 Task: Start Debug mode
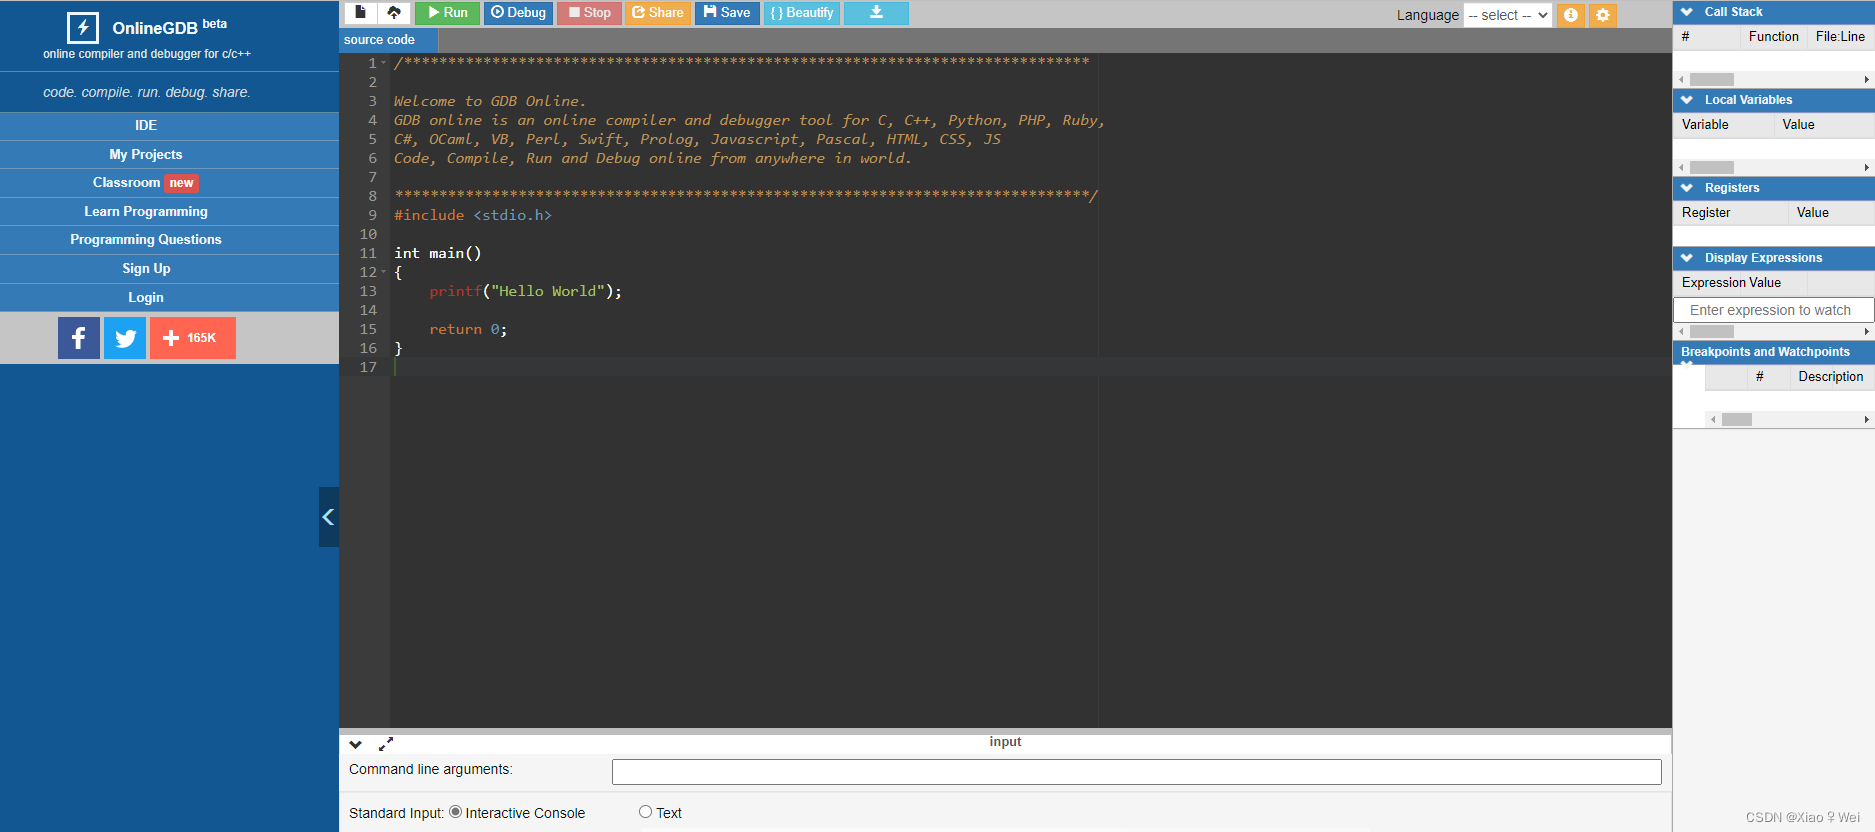(x=518, y=13)
